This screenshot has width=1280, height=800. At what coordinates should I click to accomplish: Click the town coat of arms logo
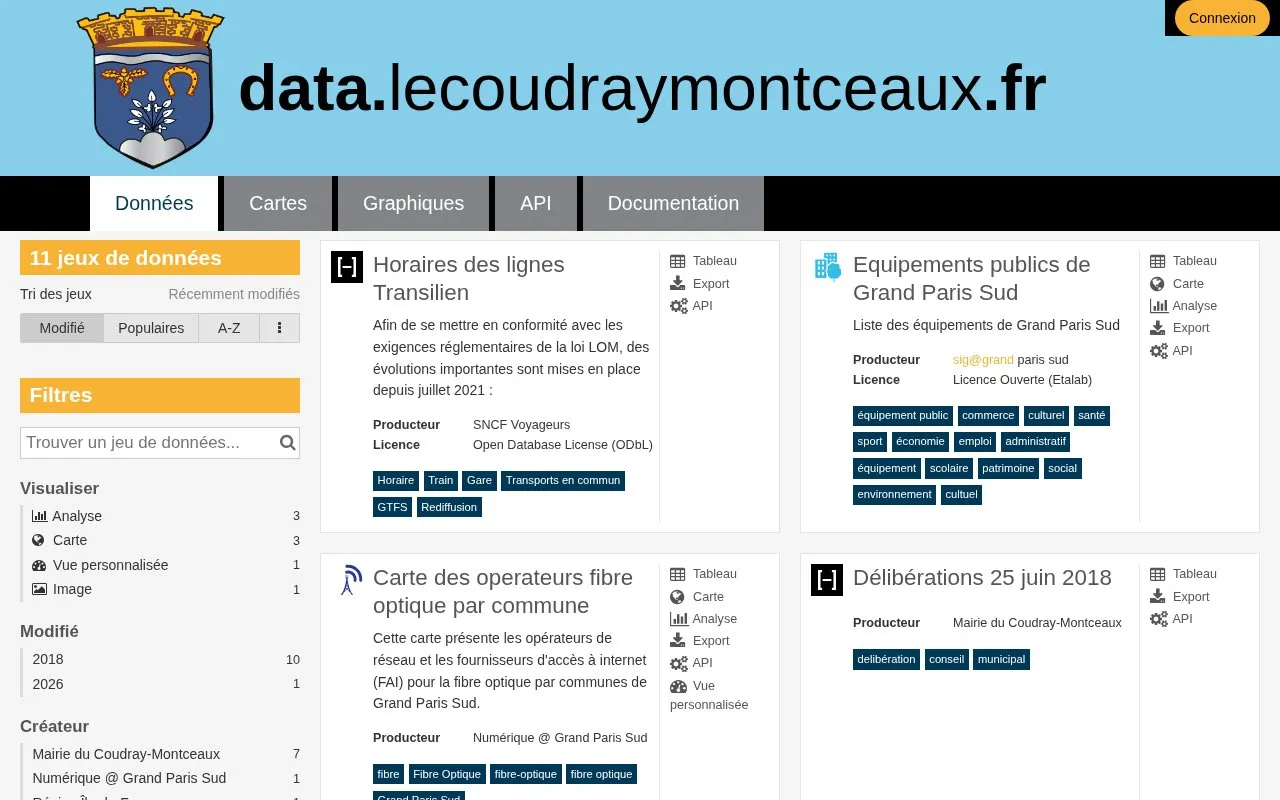[x=151, y=88]
